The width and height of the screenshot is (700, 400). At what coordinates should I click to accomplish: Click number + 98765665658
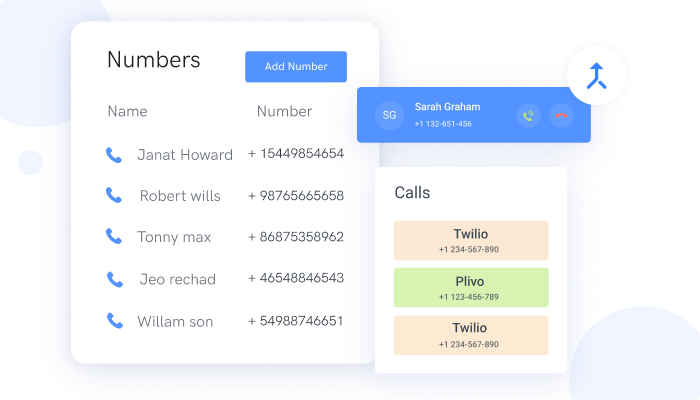tap(296, 196)
